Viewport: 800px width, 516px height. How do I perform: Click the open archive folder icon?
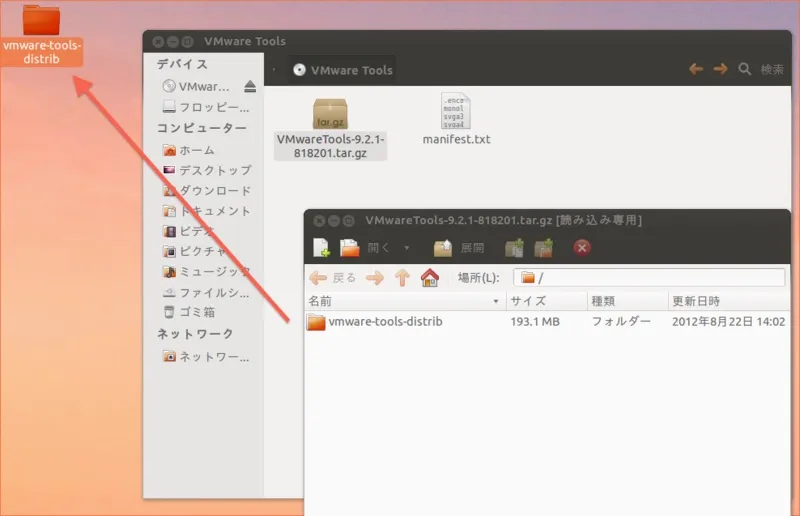pos(349,248)
